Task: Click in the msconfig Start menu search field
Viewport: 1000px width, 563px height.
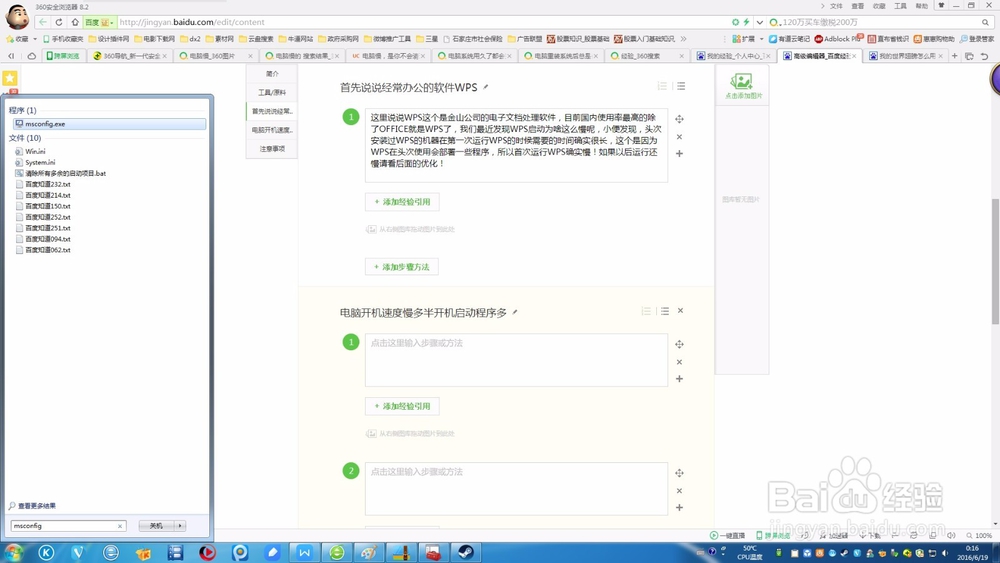Action: (x=64, y=526)
